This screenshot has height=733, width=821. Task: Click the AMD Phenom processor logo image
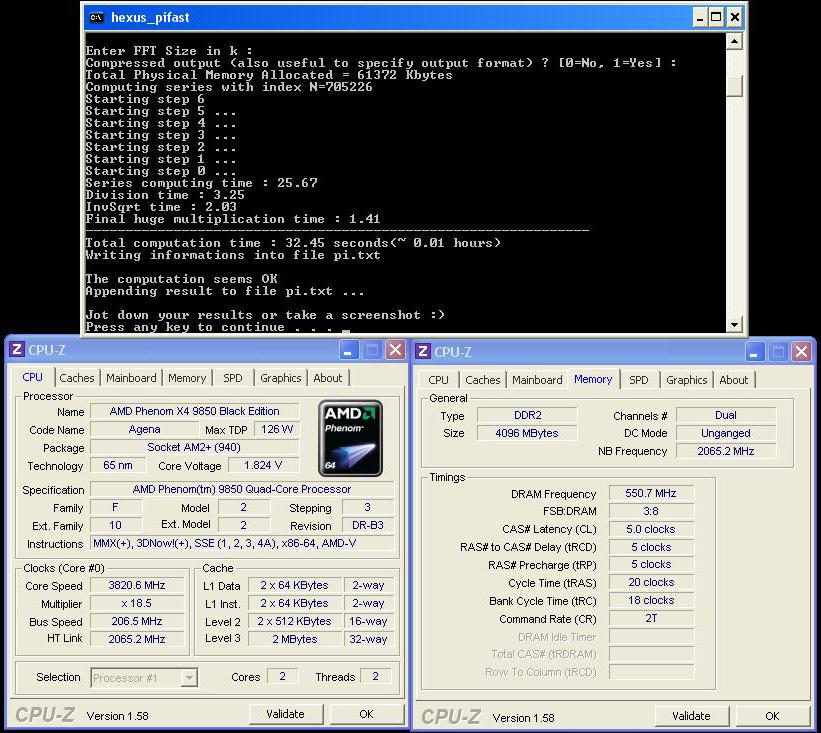[x=350, y=438]
